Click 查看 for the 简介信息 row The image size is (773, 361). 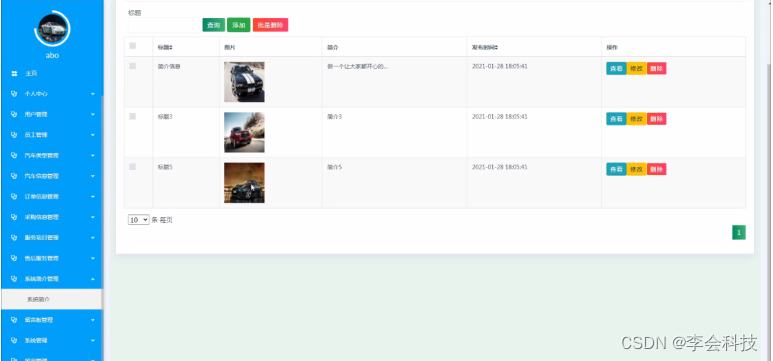(x=616, y=69)
